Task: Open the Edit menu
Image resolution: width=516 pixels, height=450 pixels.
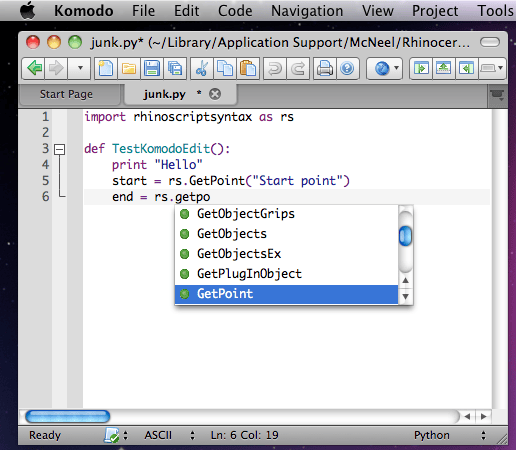Action: pos(186,11)
